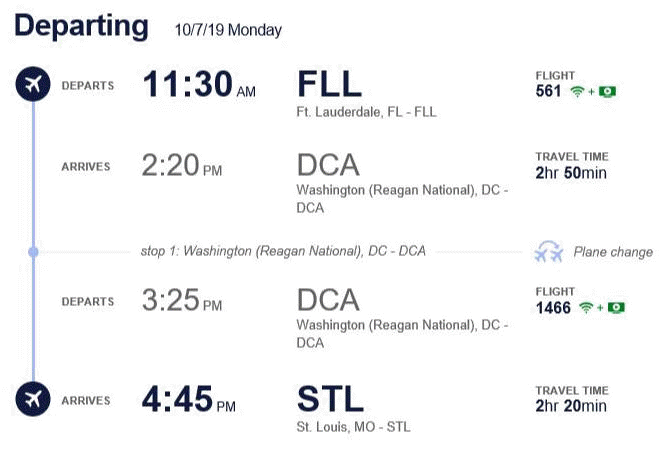Click the Plane change icon with two airplanes
Screen dimensions: 668x452
(549, 251)
